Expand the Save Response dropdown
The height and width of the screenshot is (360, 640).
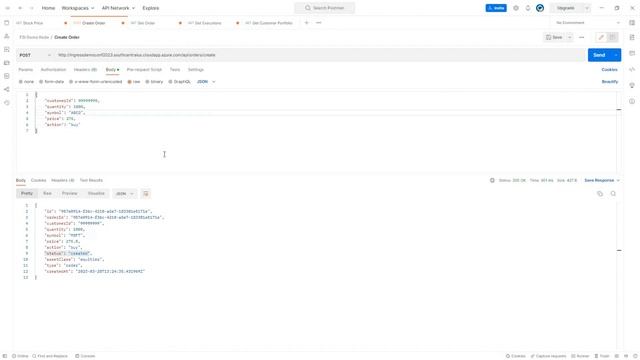coord(602,180)
